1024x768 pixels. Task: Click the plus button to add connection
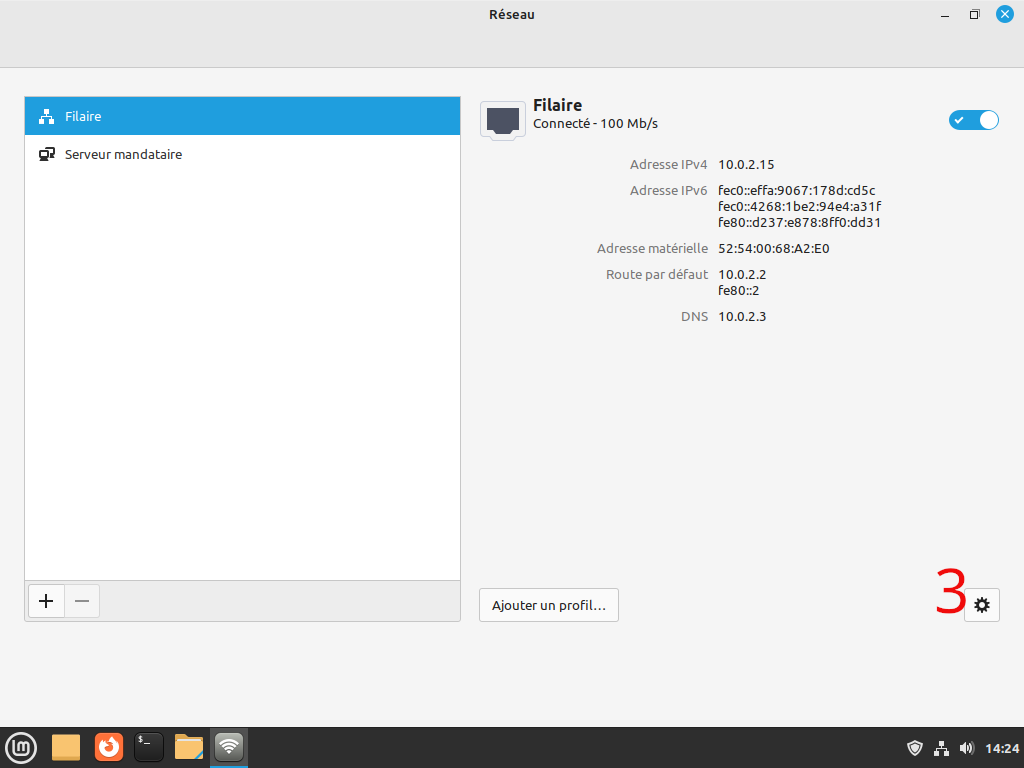46,601
